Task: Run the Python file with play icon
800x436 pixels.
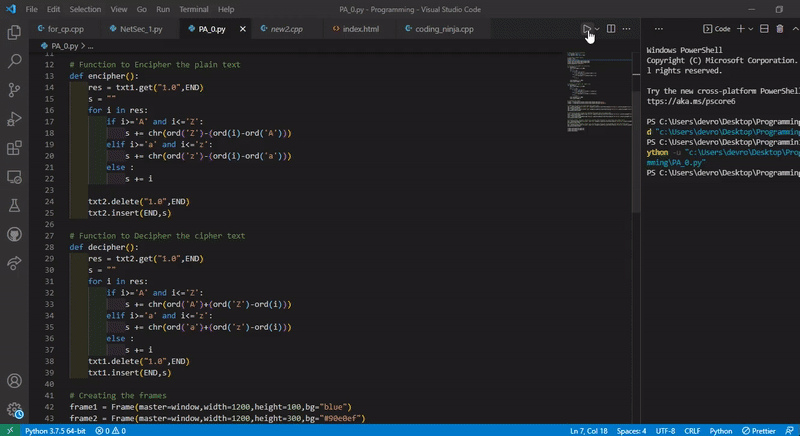Action: tap(587, 29)
